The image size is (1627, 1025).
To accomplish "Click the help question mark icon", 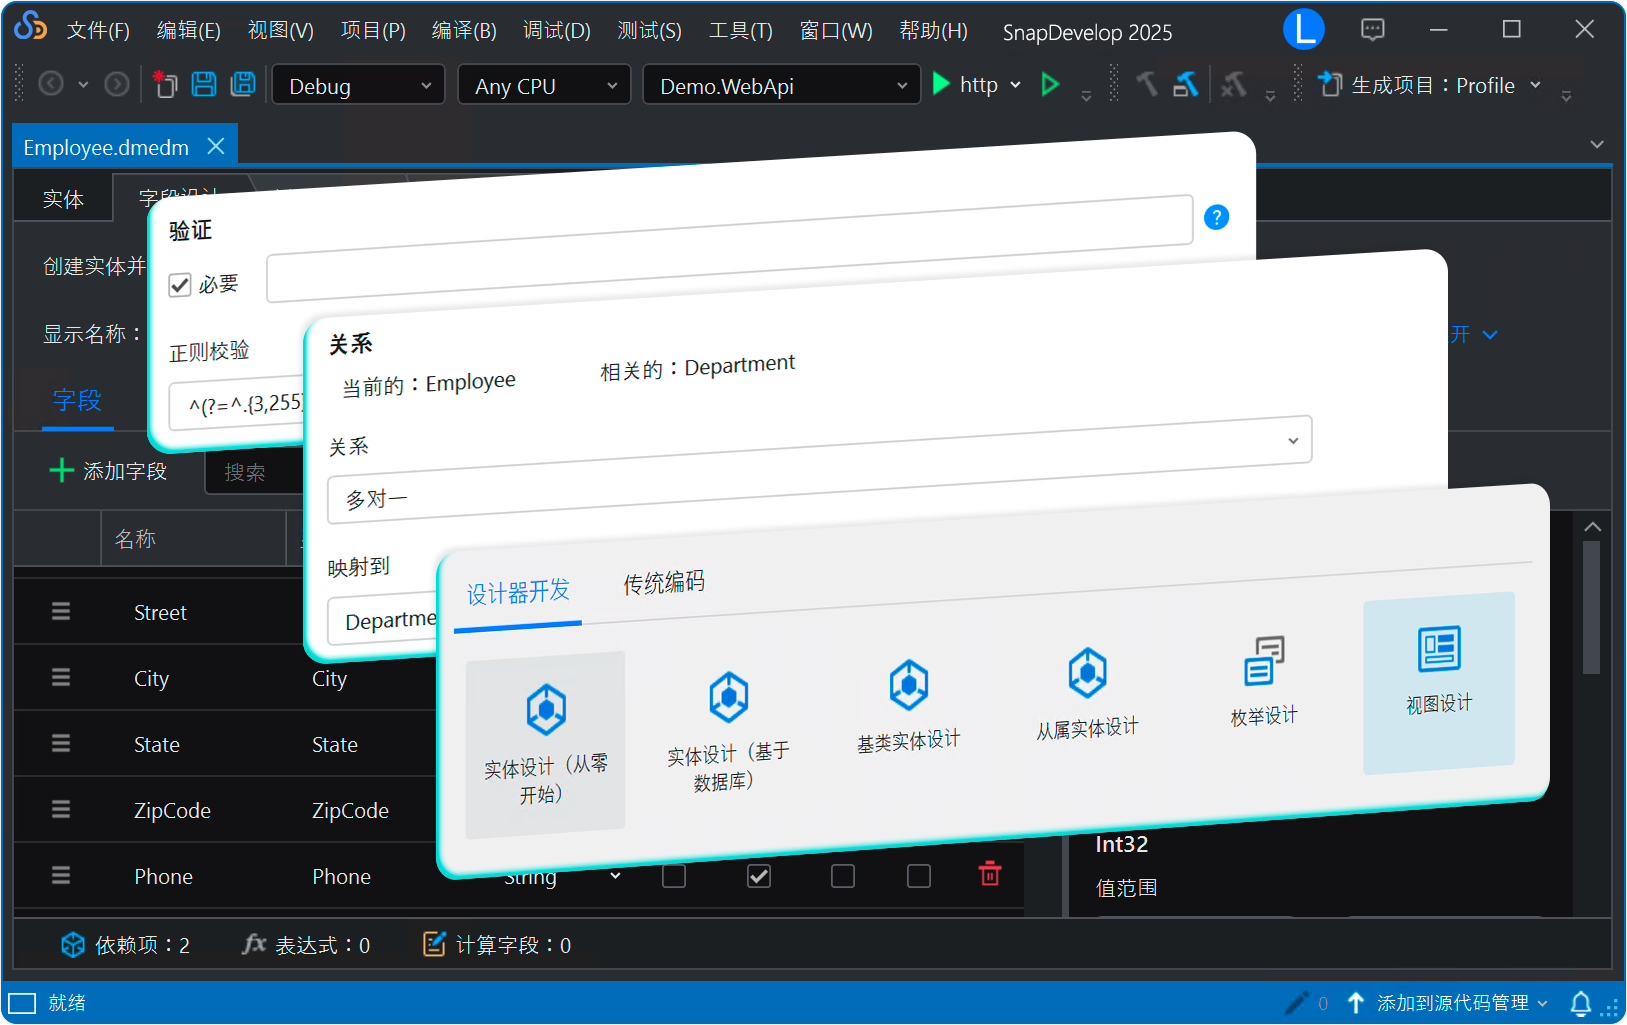I will point(1216,216).
